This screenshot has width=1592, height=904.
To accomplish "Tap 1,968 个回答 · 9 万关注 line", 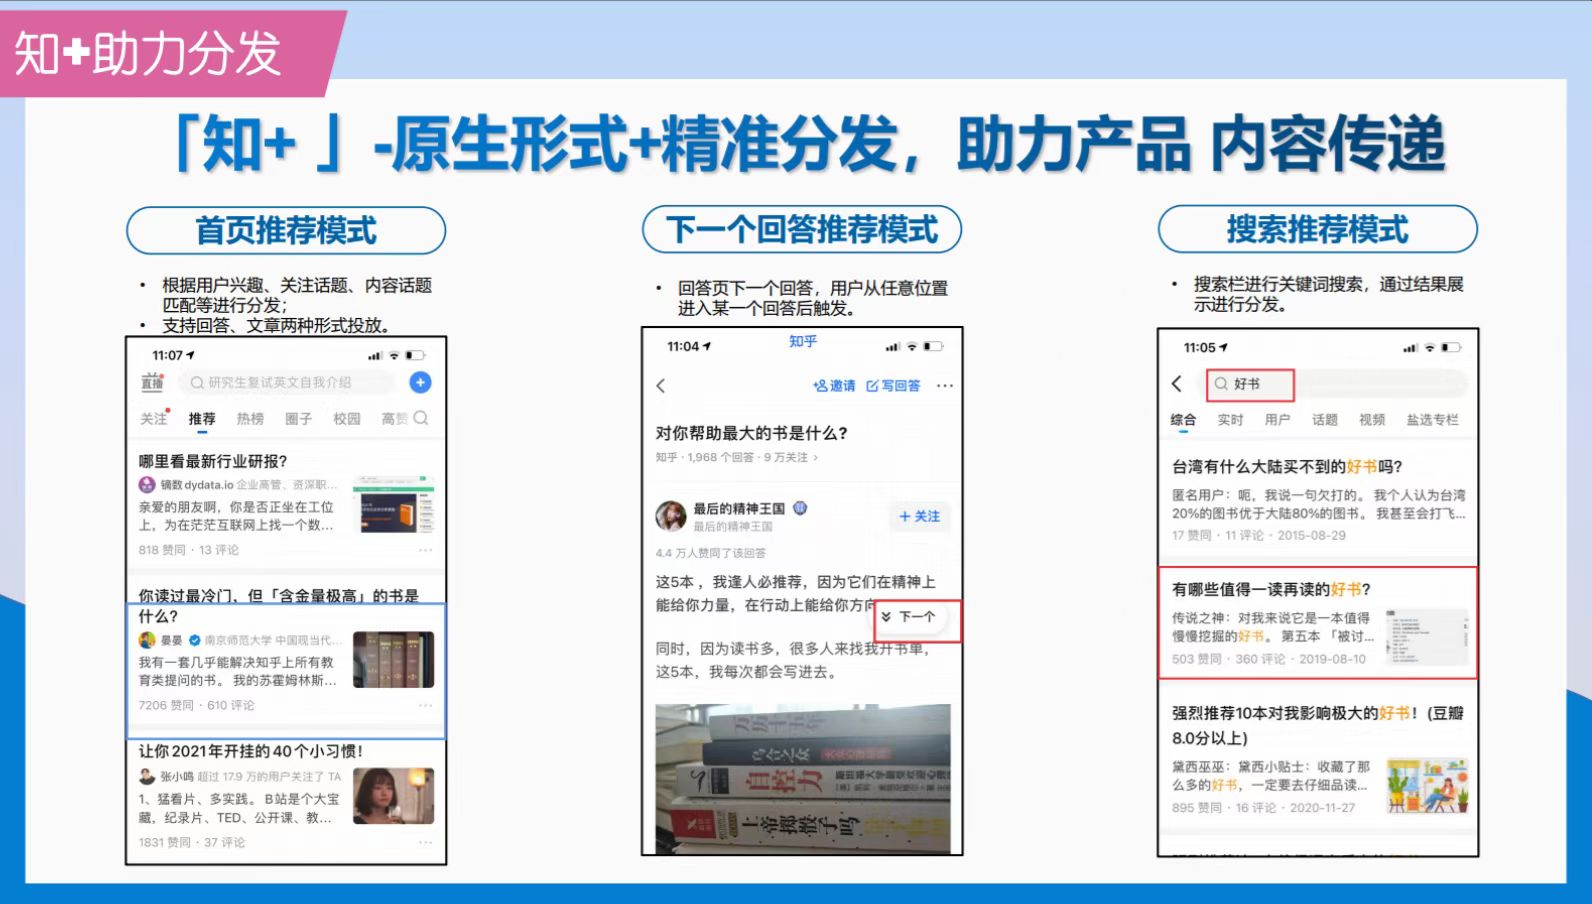I will click(x=736, y=457).
